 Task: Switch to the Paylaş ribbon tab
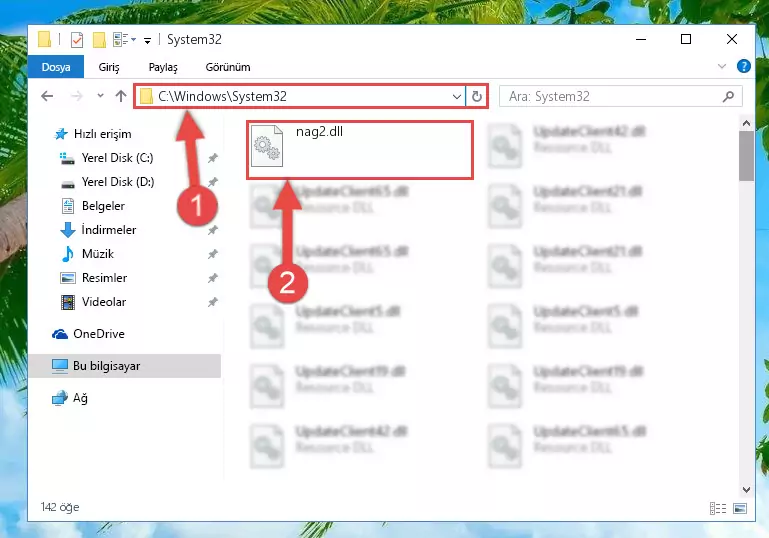tap(163, 67)
